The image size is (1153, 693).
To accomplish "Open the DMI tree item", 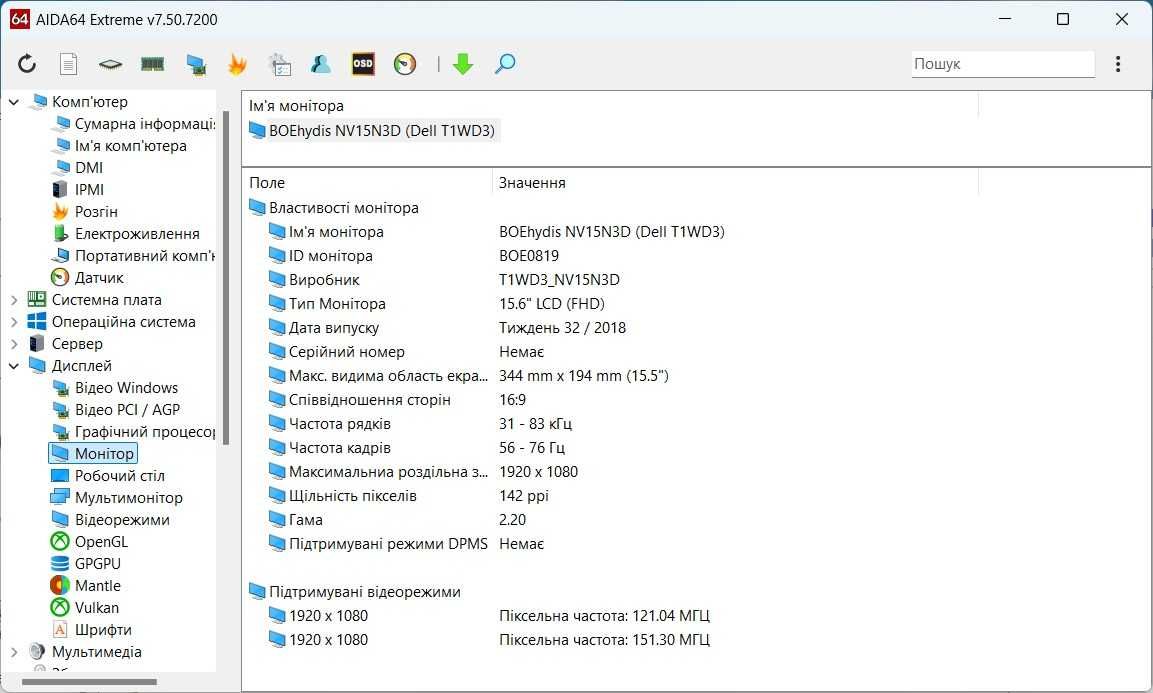I will tap(78, 168).
